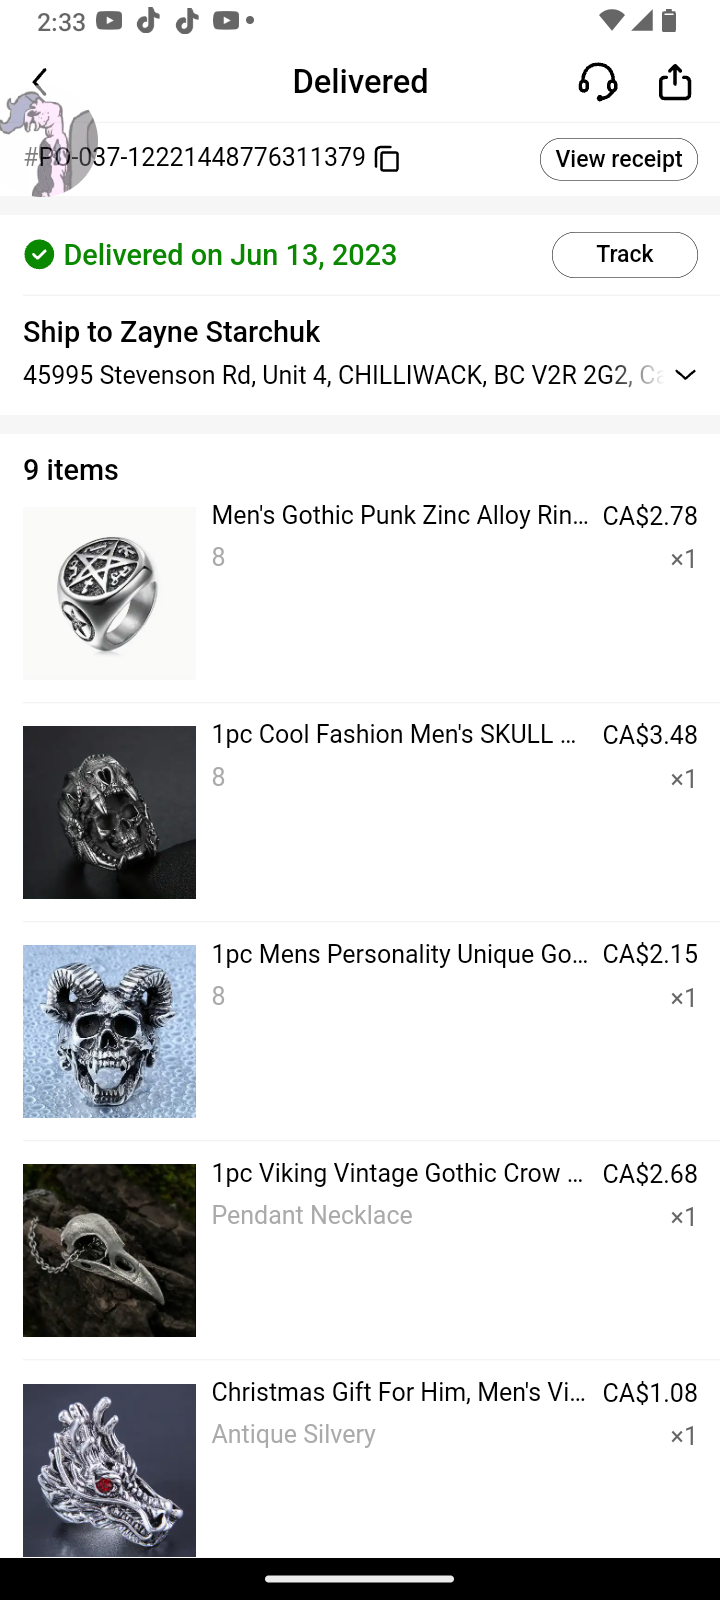Image resolution: width=720 pixels, height=1600 pixels.
Task: Open the crow skull pendant image
Action: pyautogui.click(x=109, y=1250)
